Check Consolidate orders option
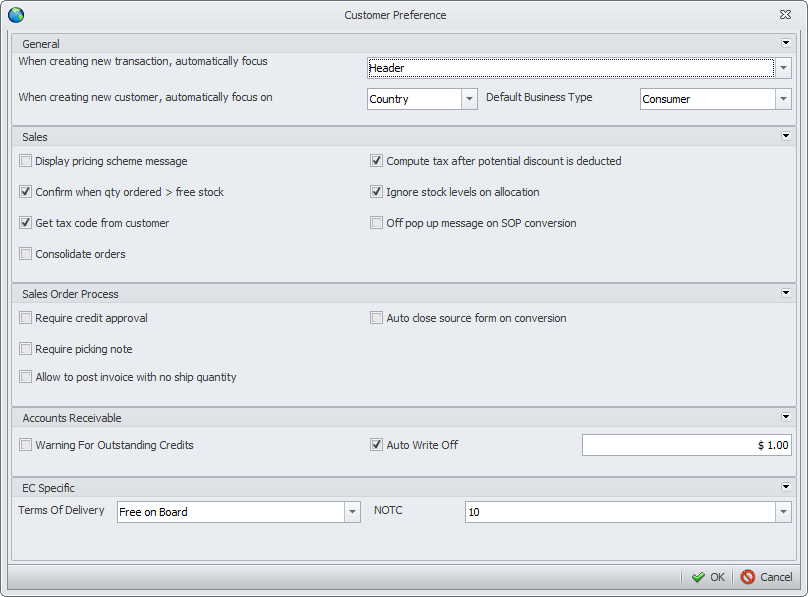The height and width of the screenshot is (597, 808). click(26, 254)
